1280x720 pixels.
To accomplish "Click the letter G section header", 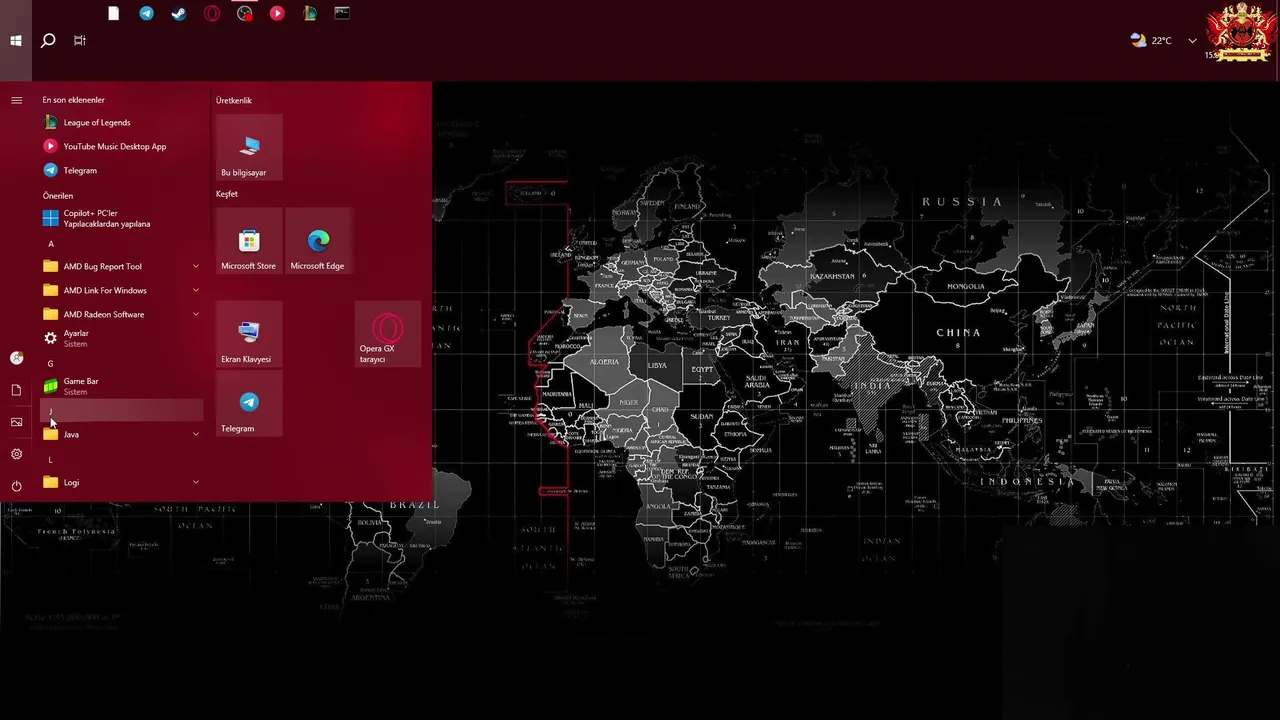I will (x=122, y=363).
